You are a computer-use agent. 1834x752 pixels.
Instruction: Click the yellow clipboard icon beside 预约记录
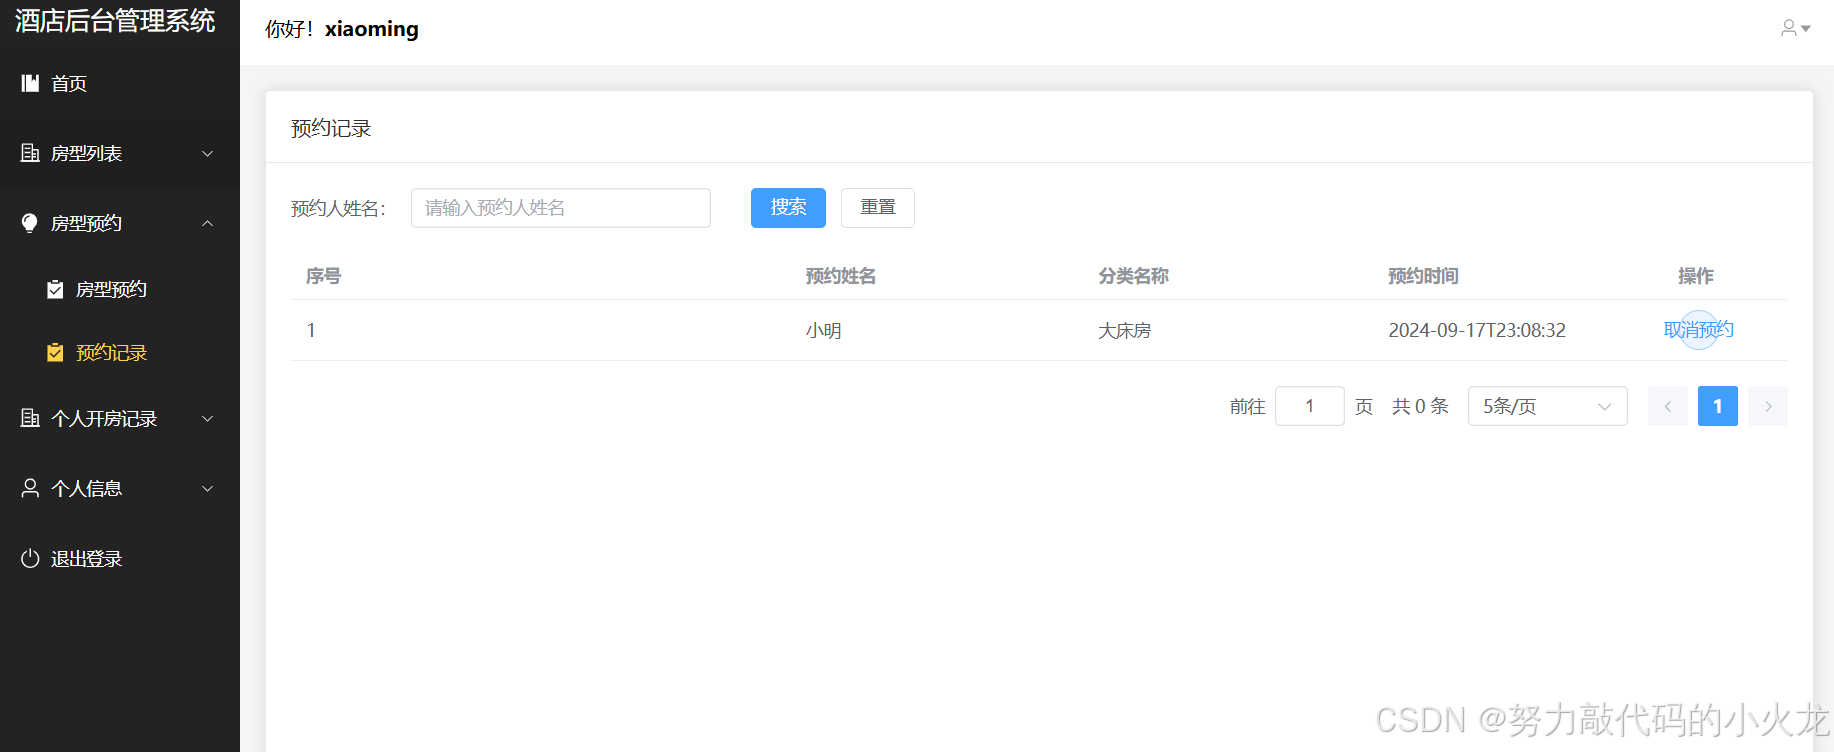coord(55,352)
